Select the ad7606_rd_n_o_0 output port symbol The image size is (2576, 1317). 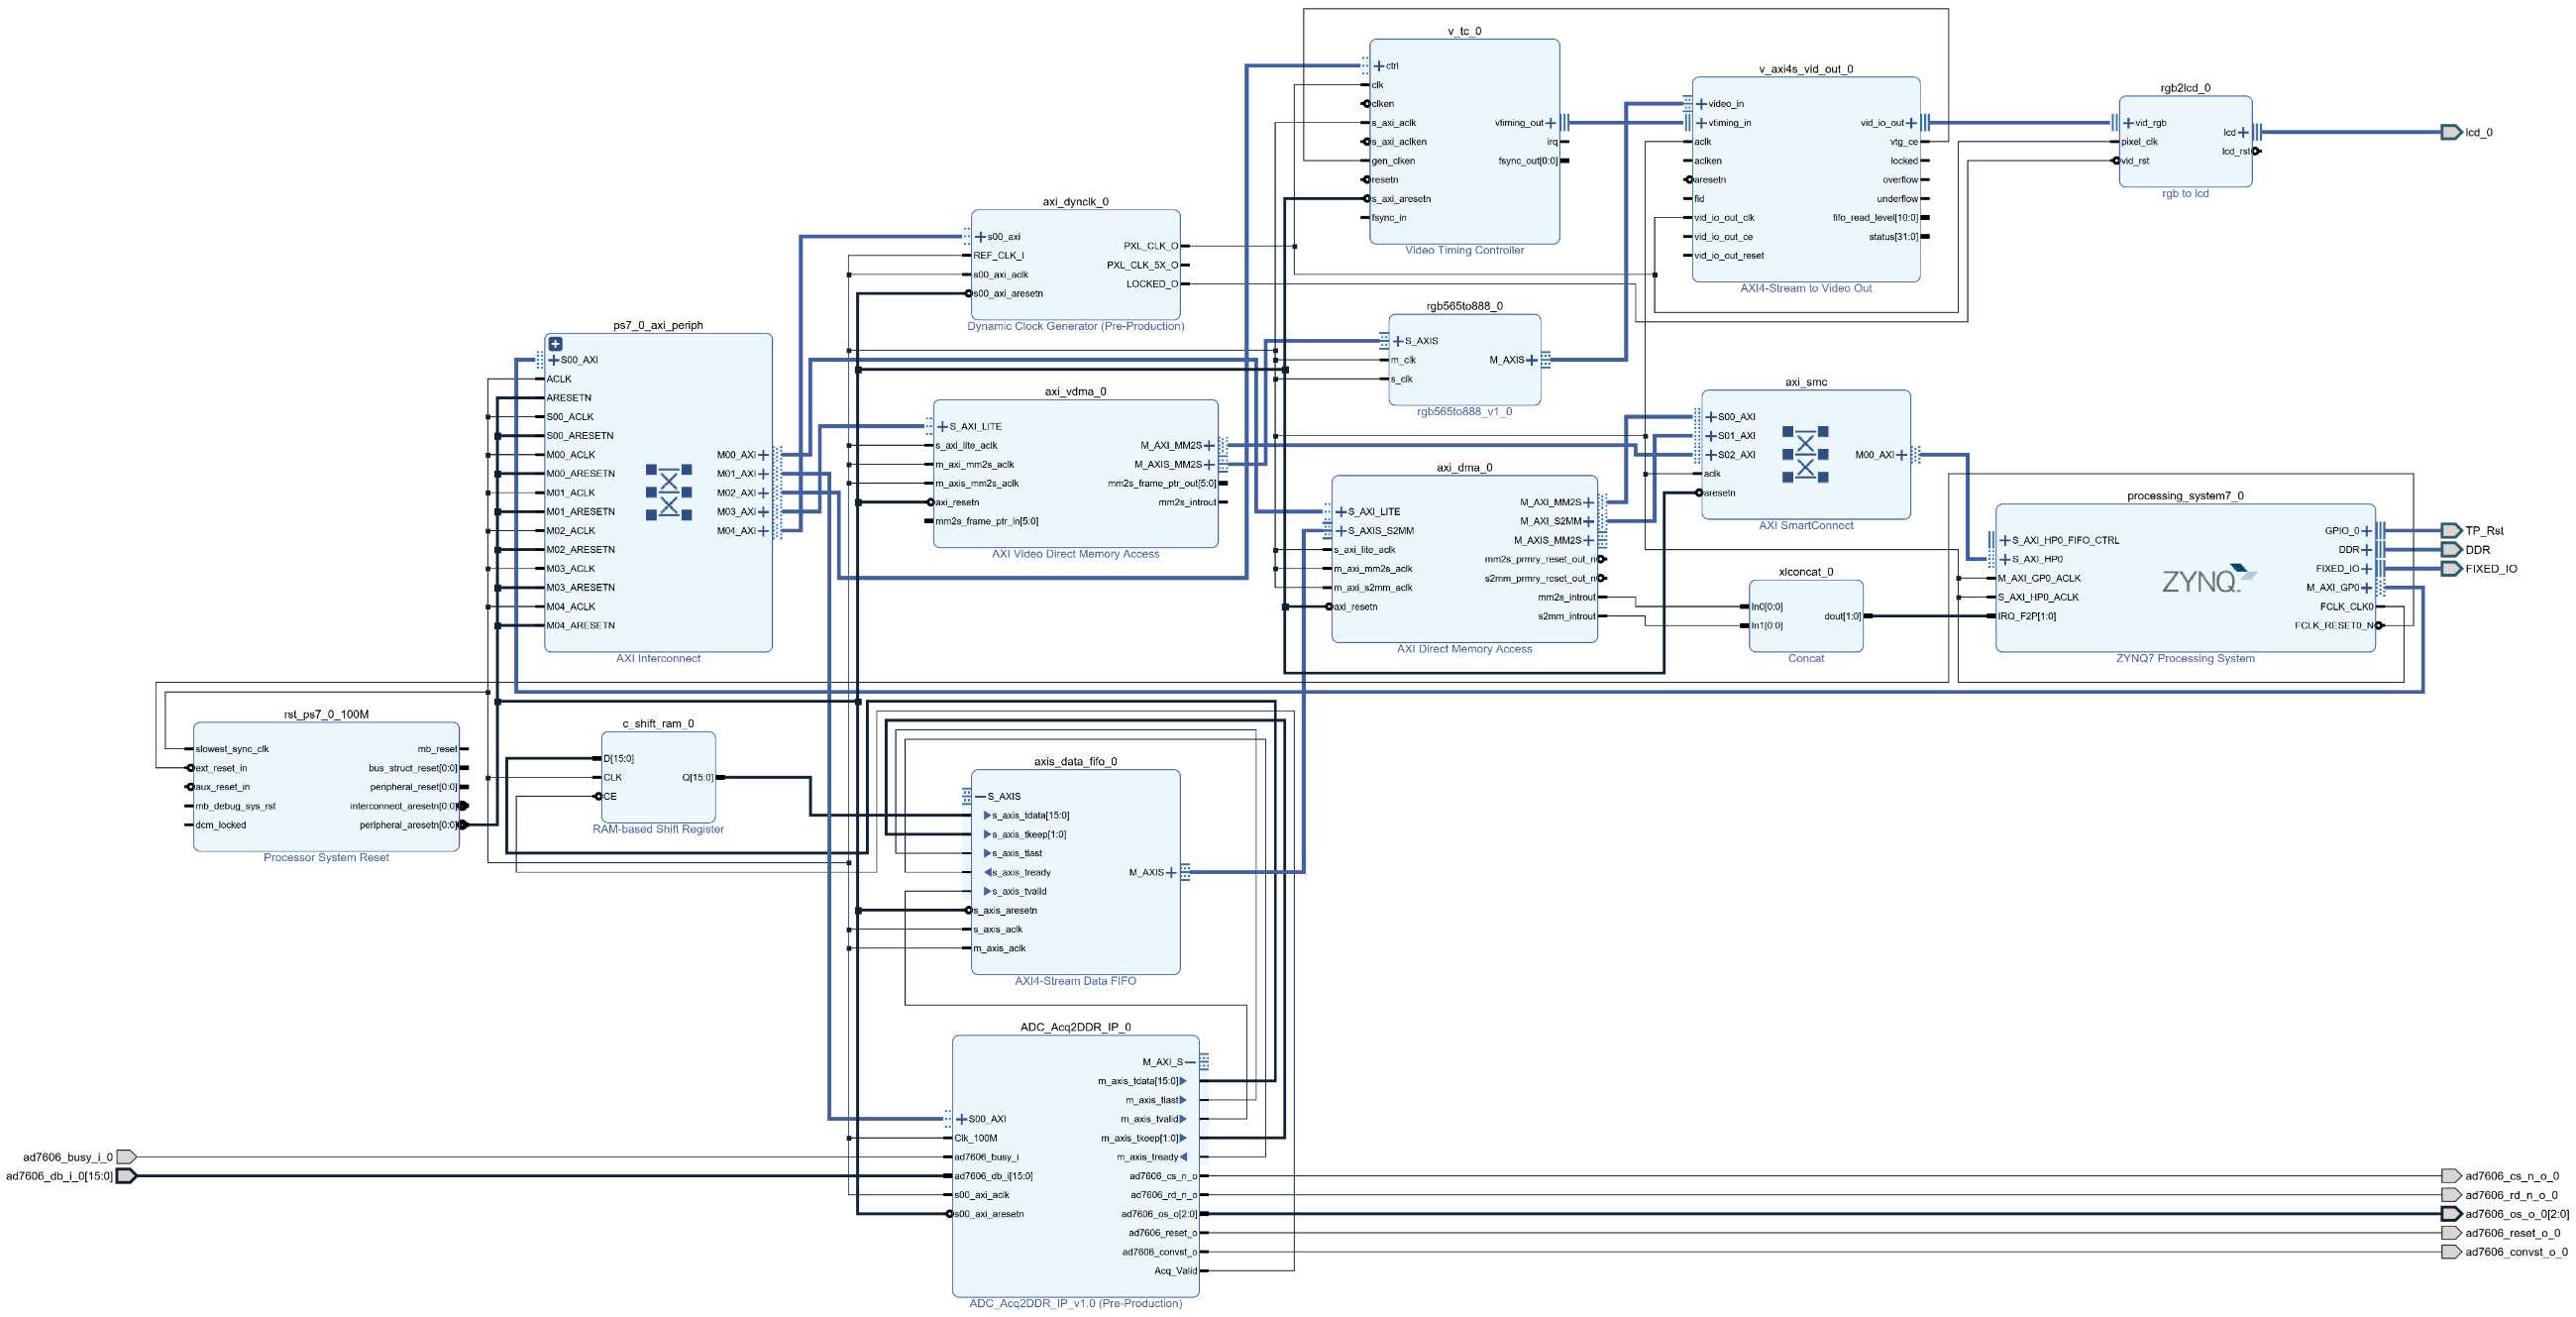coord(2451,1195)
